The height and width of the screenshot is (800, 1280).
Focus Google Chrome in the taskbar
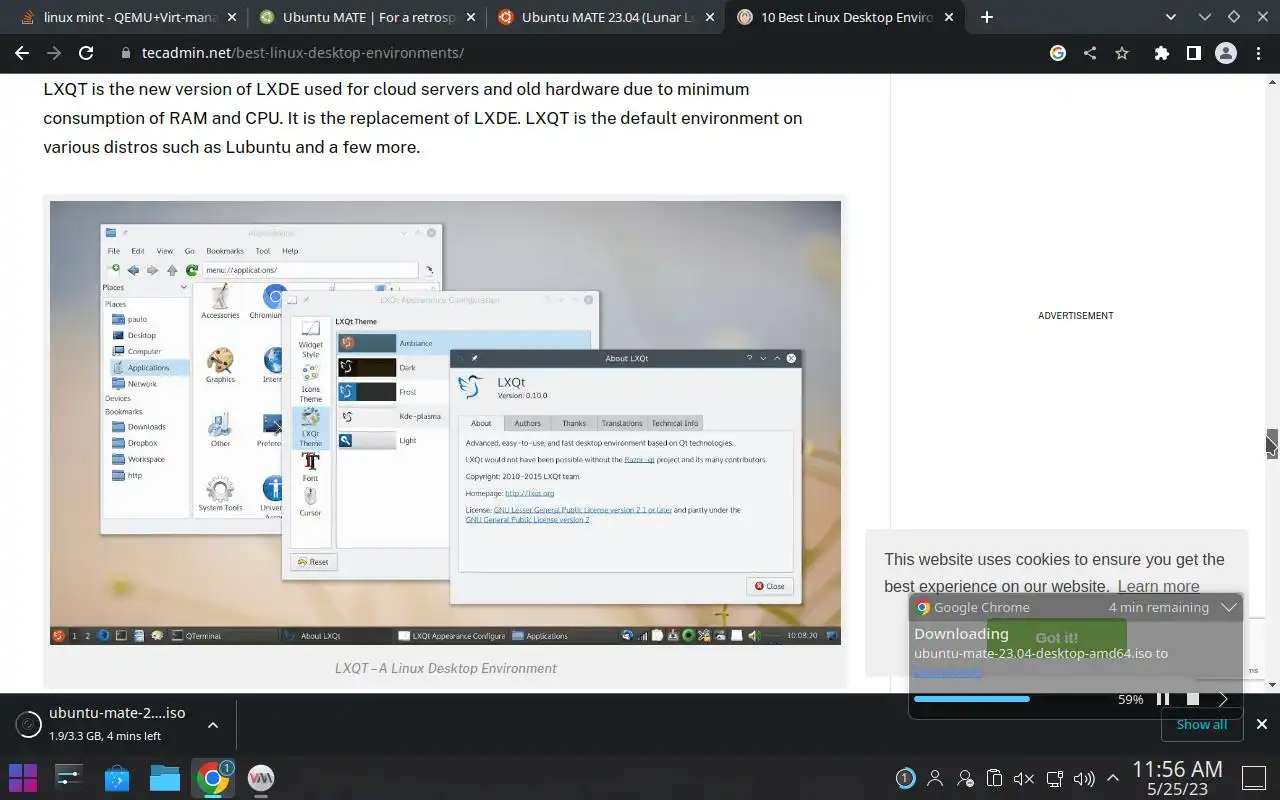pos(213,777)
